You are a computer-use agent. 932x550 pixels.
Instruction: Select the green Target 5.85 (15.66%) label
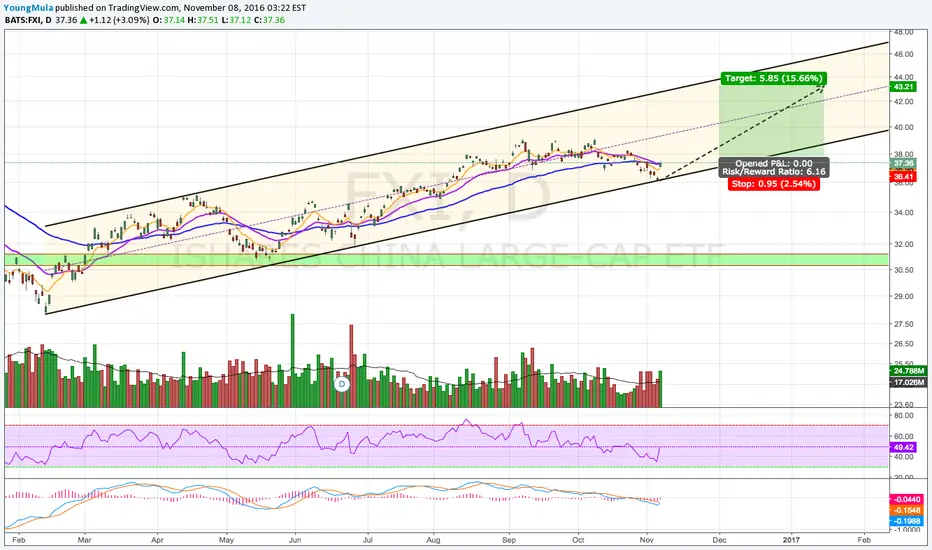(773, 78)
